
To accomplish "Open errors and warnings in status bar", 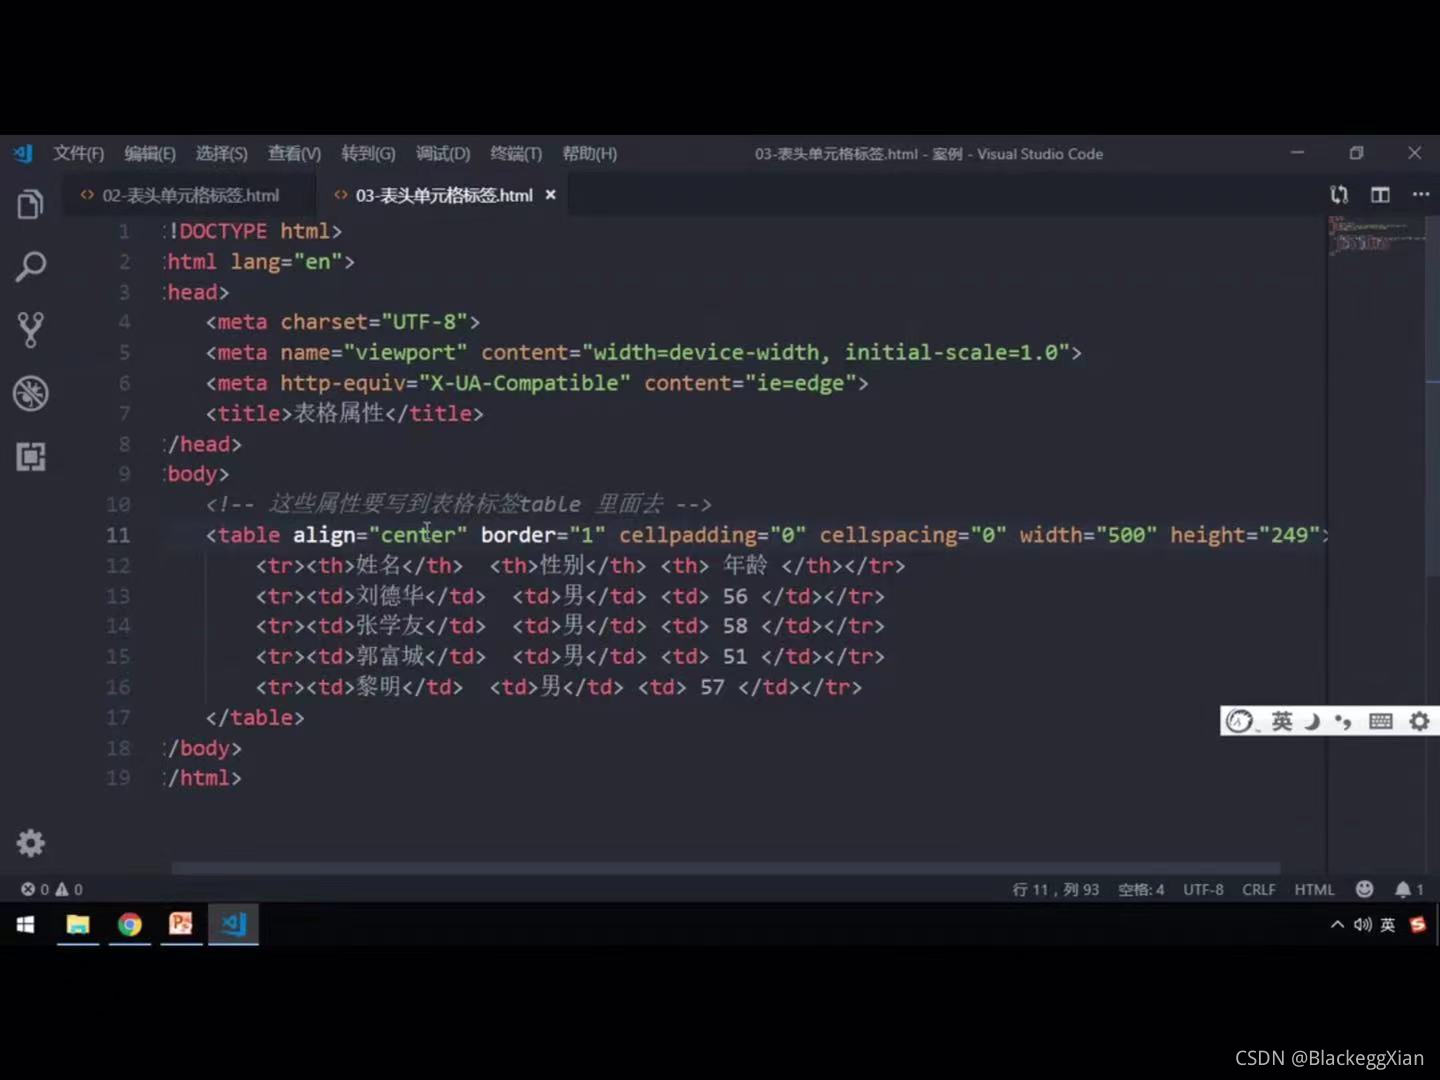I will [x=52, y=889].
